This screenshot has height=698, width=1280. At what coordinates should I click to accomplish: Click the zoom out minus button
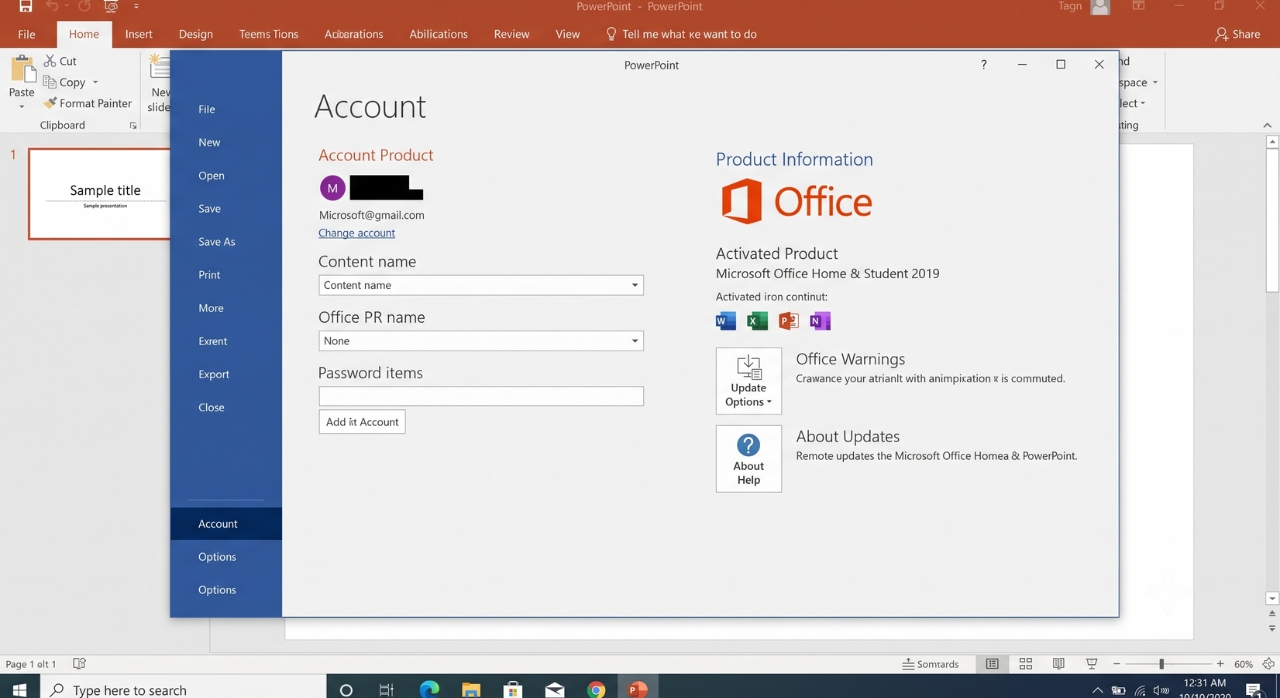1117,664
